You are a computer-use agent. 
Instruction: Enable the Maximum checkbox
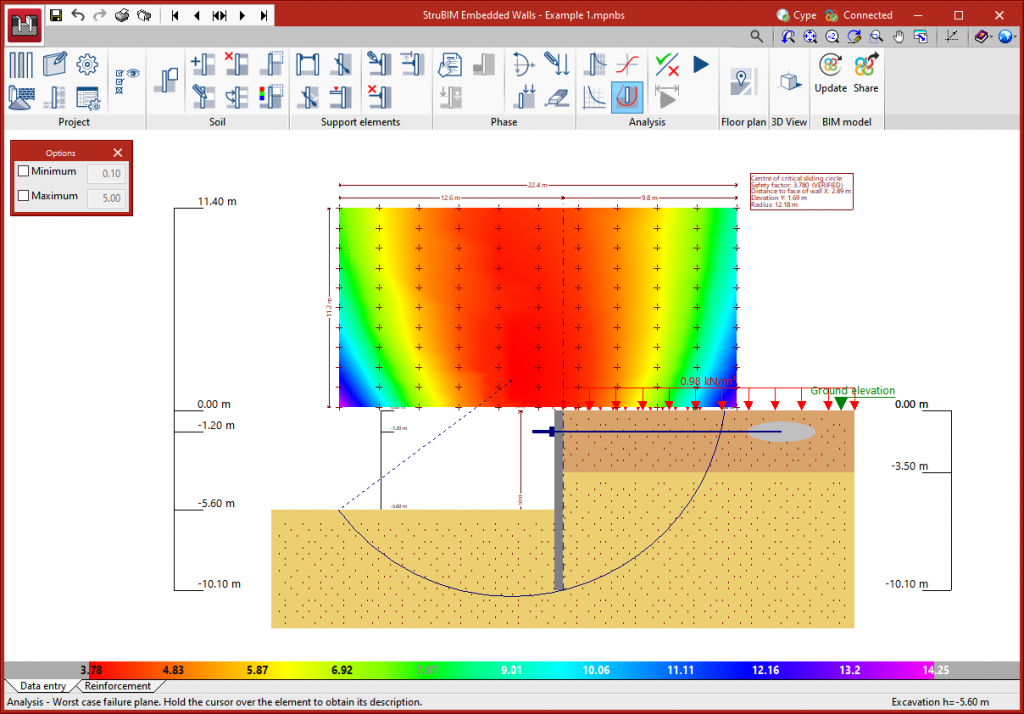(x=24, y=197)
